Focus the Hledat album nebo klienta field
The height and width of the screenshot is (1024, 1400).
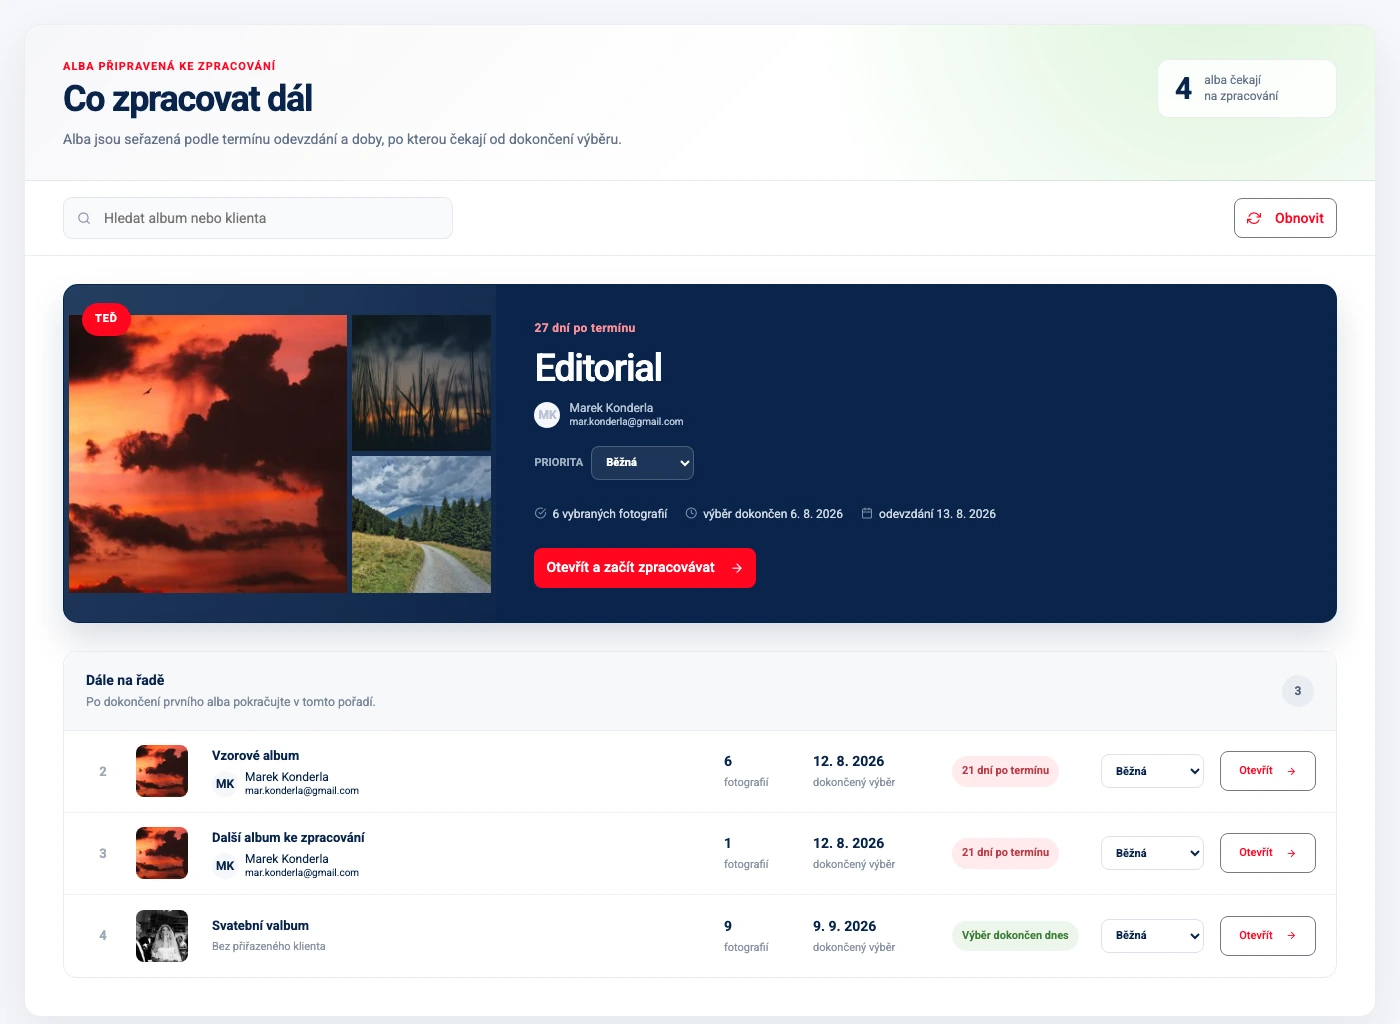pos(258,218)
